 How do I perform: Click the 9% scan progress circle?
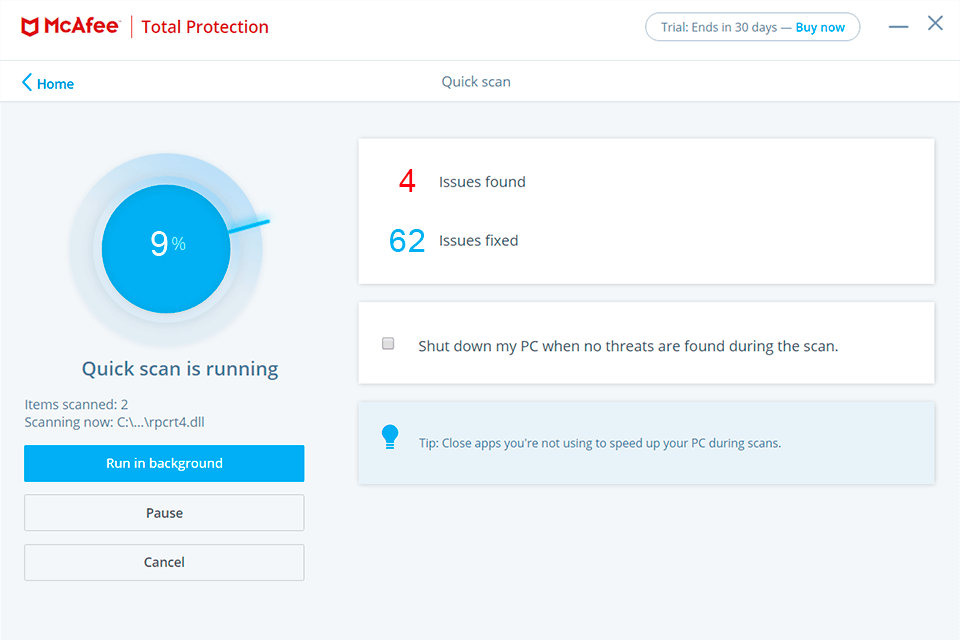(166, 247)
